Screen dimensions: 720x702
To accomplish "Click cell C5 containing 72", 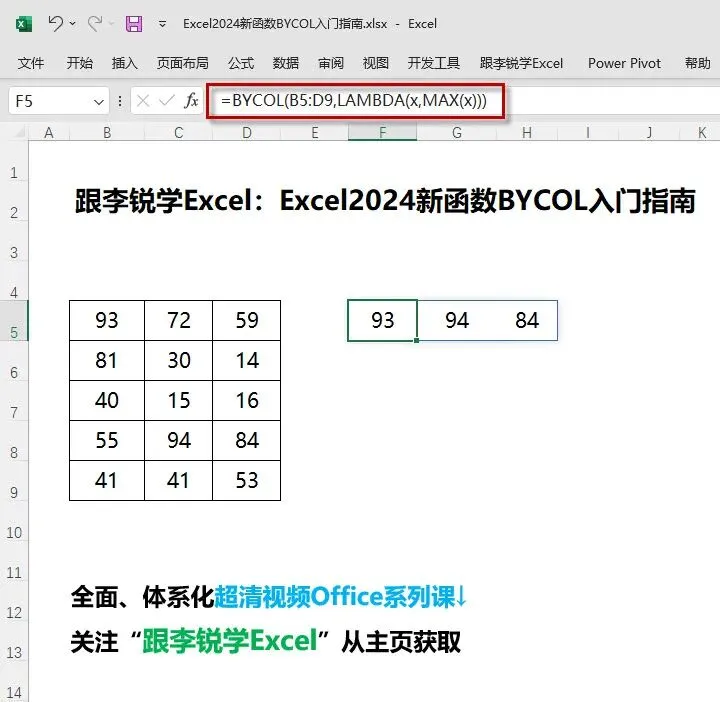I will (x=179, y=320).
